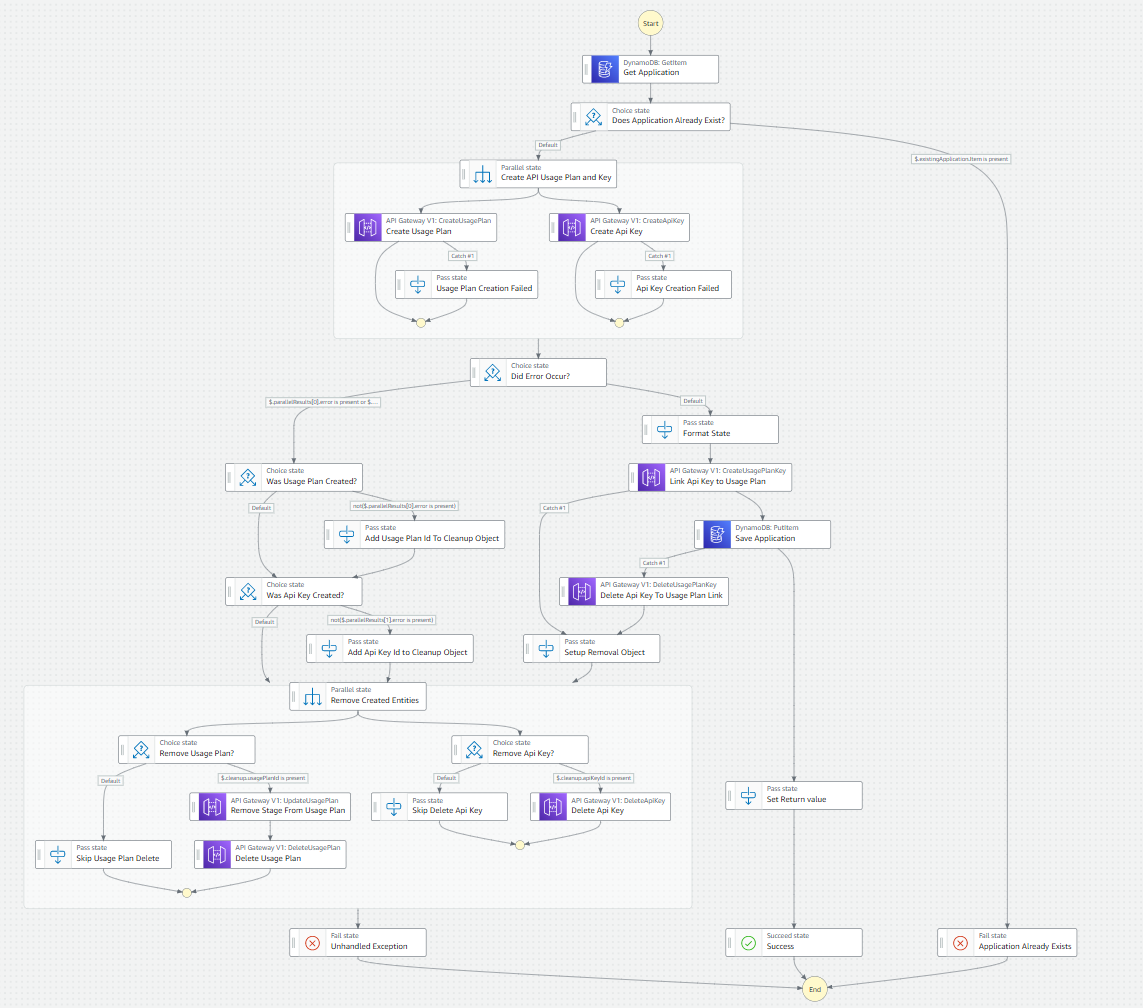Click the $.cleanup.usagePlanId is present edge label
This screenshot has height=1008, width=1143.
tap(263, 778)
